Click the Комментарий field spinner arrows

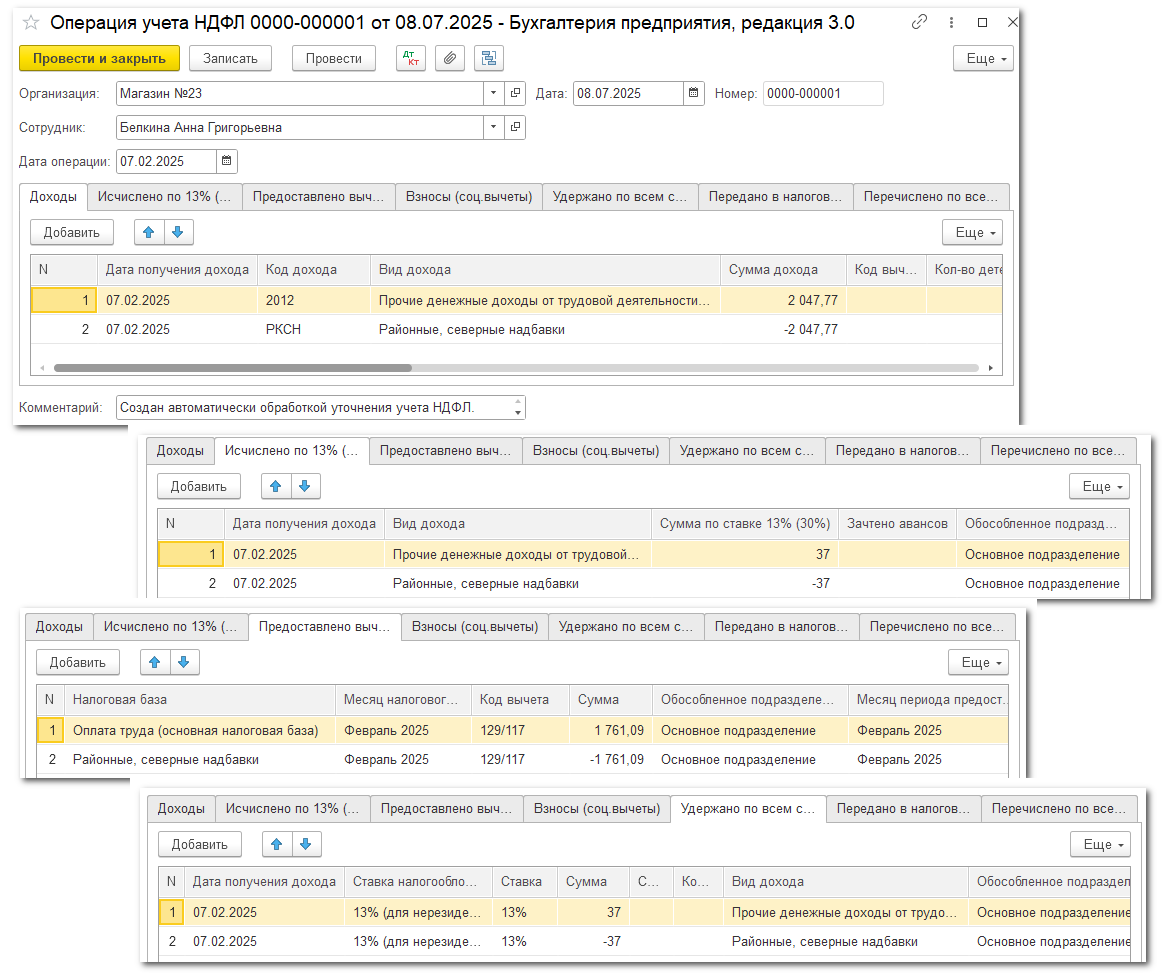pos(517,407)
